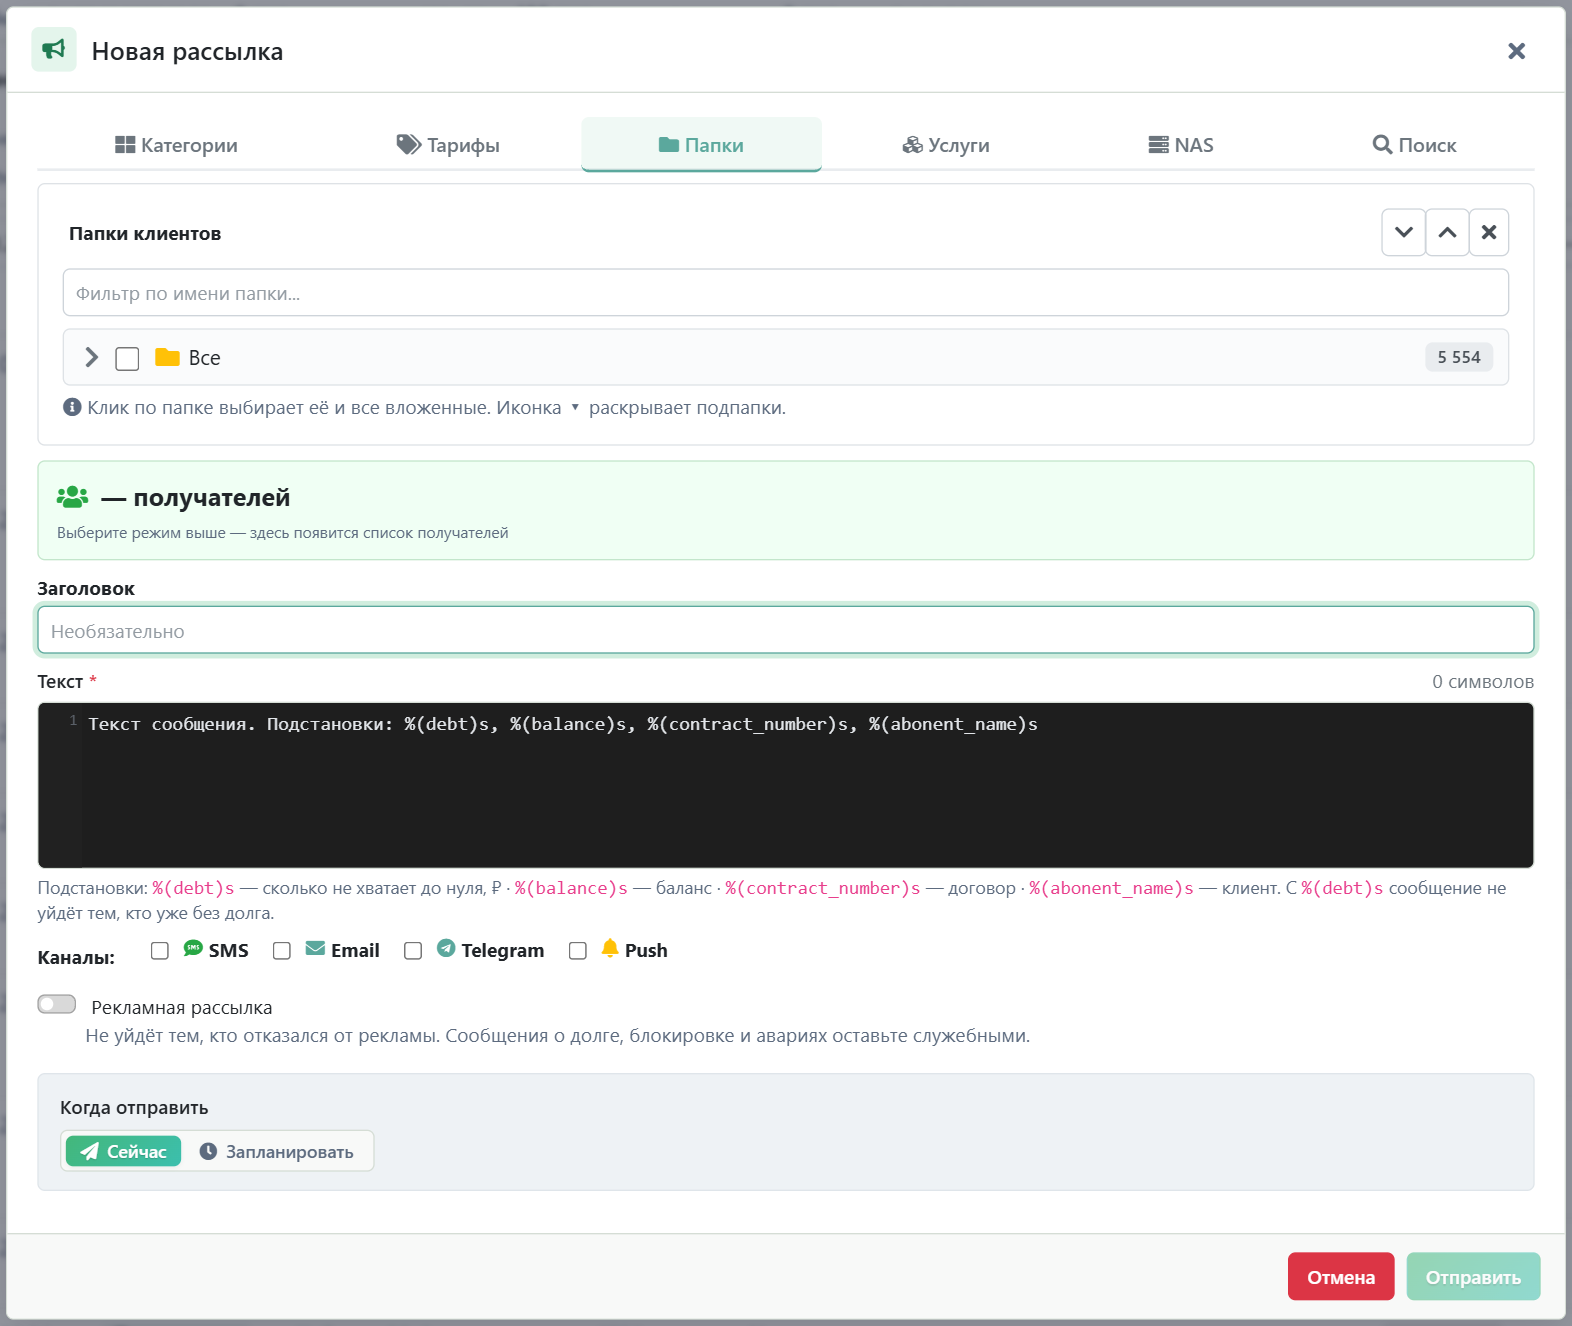
Task: Clear folder selection with the X button
Action: point(1489,232)
